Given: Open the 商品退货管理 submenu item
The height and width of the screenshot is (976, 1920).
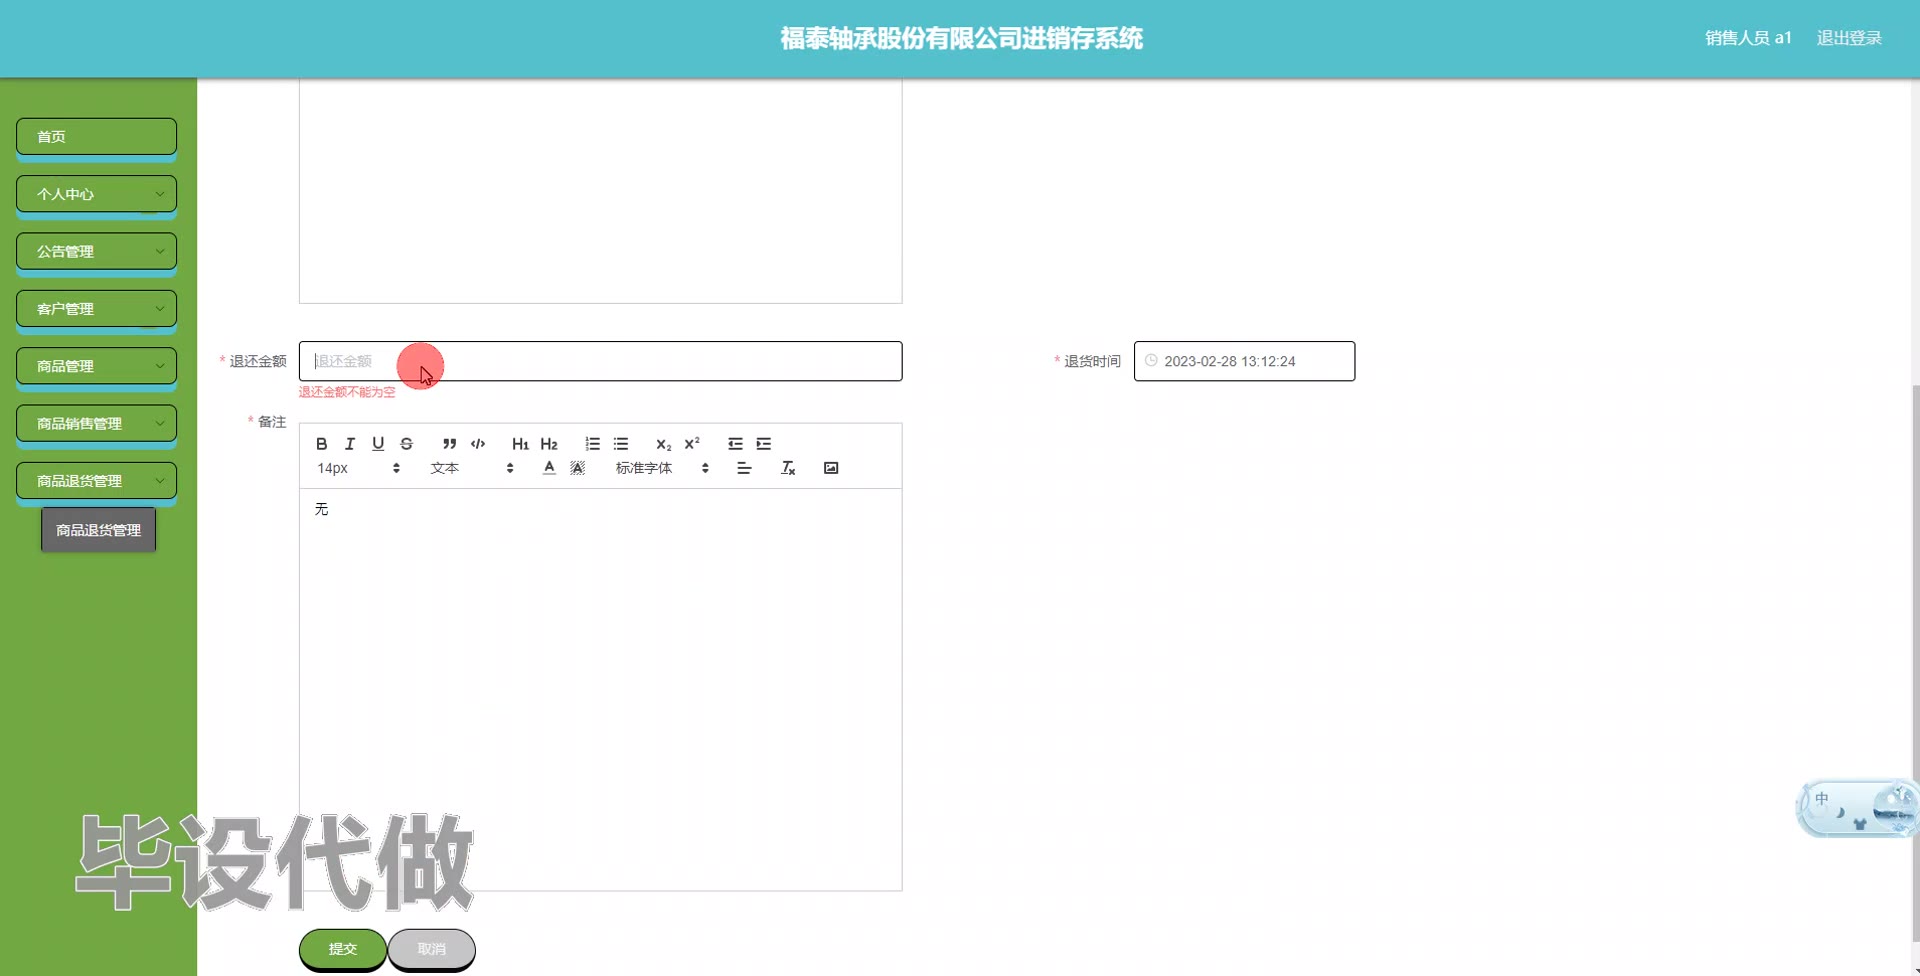Looking at the screenshot, I should [x=98, y=530].
